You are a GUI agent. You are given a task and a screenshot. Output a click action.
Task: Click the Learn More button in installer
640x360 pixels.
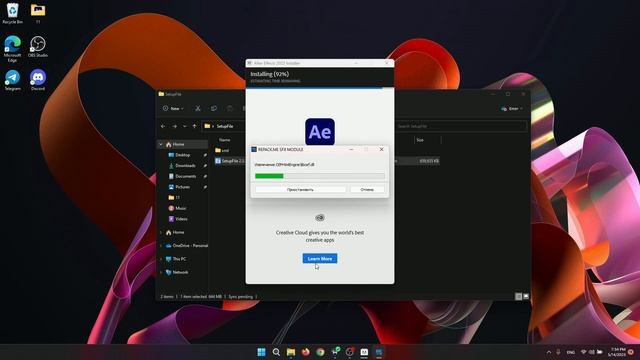[x=320, y=258]
